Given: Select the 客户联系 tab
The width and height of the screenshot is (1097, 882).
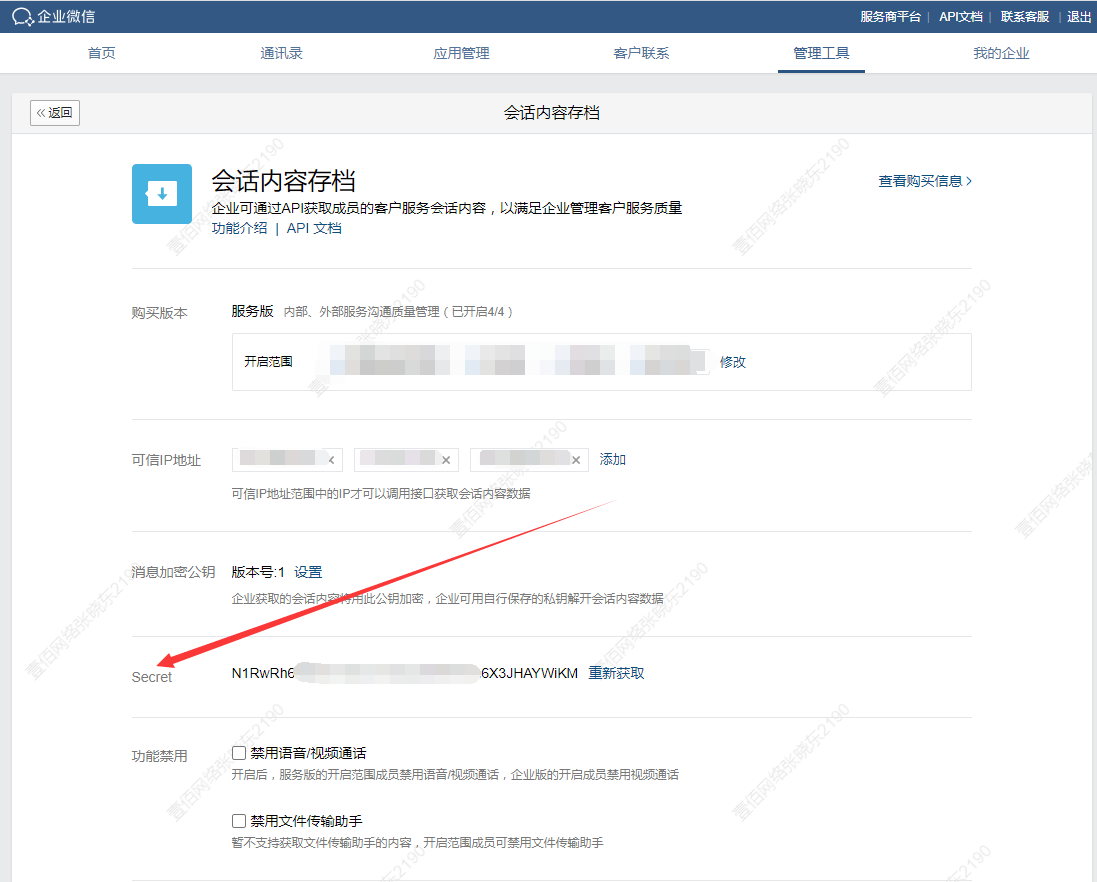Looking at the screenshot, I should 641,53.
